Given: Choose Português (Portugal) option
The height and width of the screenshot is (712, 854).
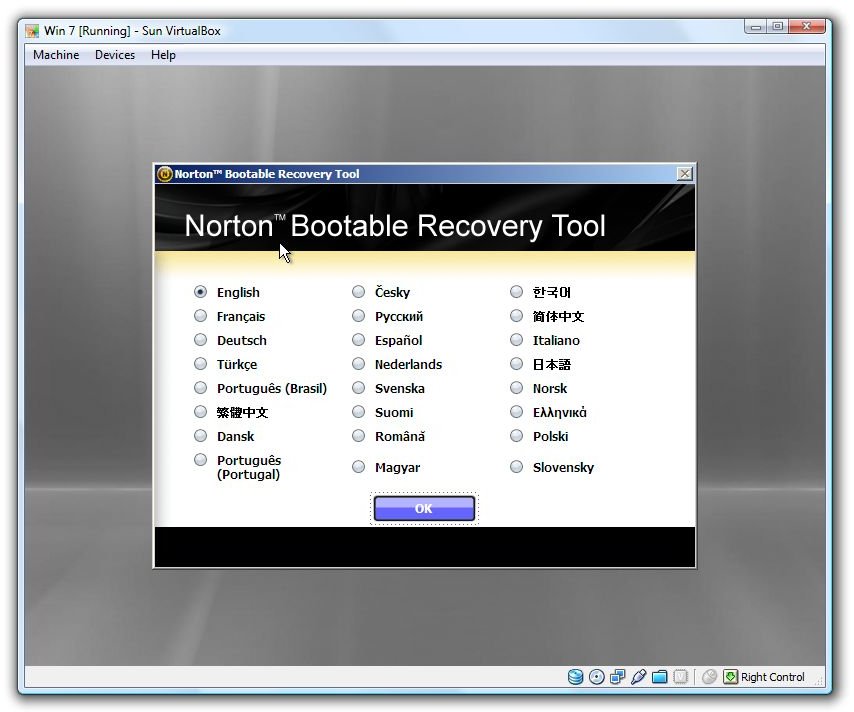Looking at the screenshot, I should [x=200, y=460].
